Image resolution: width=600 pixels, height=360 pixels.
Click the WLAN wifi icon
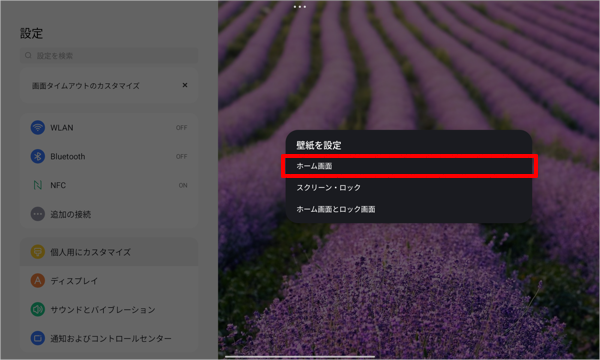tap(38, 127)
